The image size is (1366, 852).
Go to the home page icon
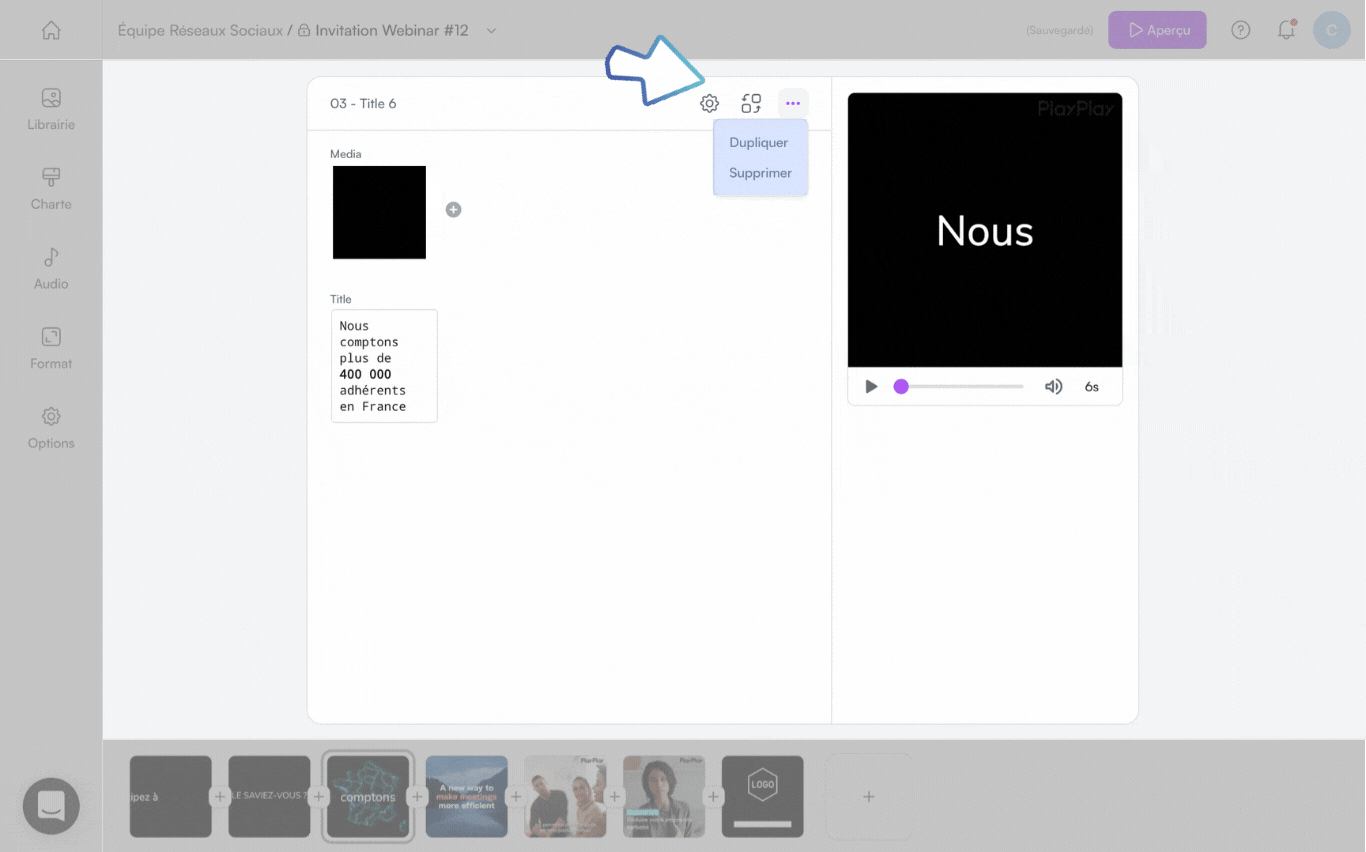(51, 30)
